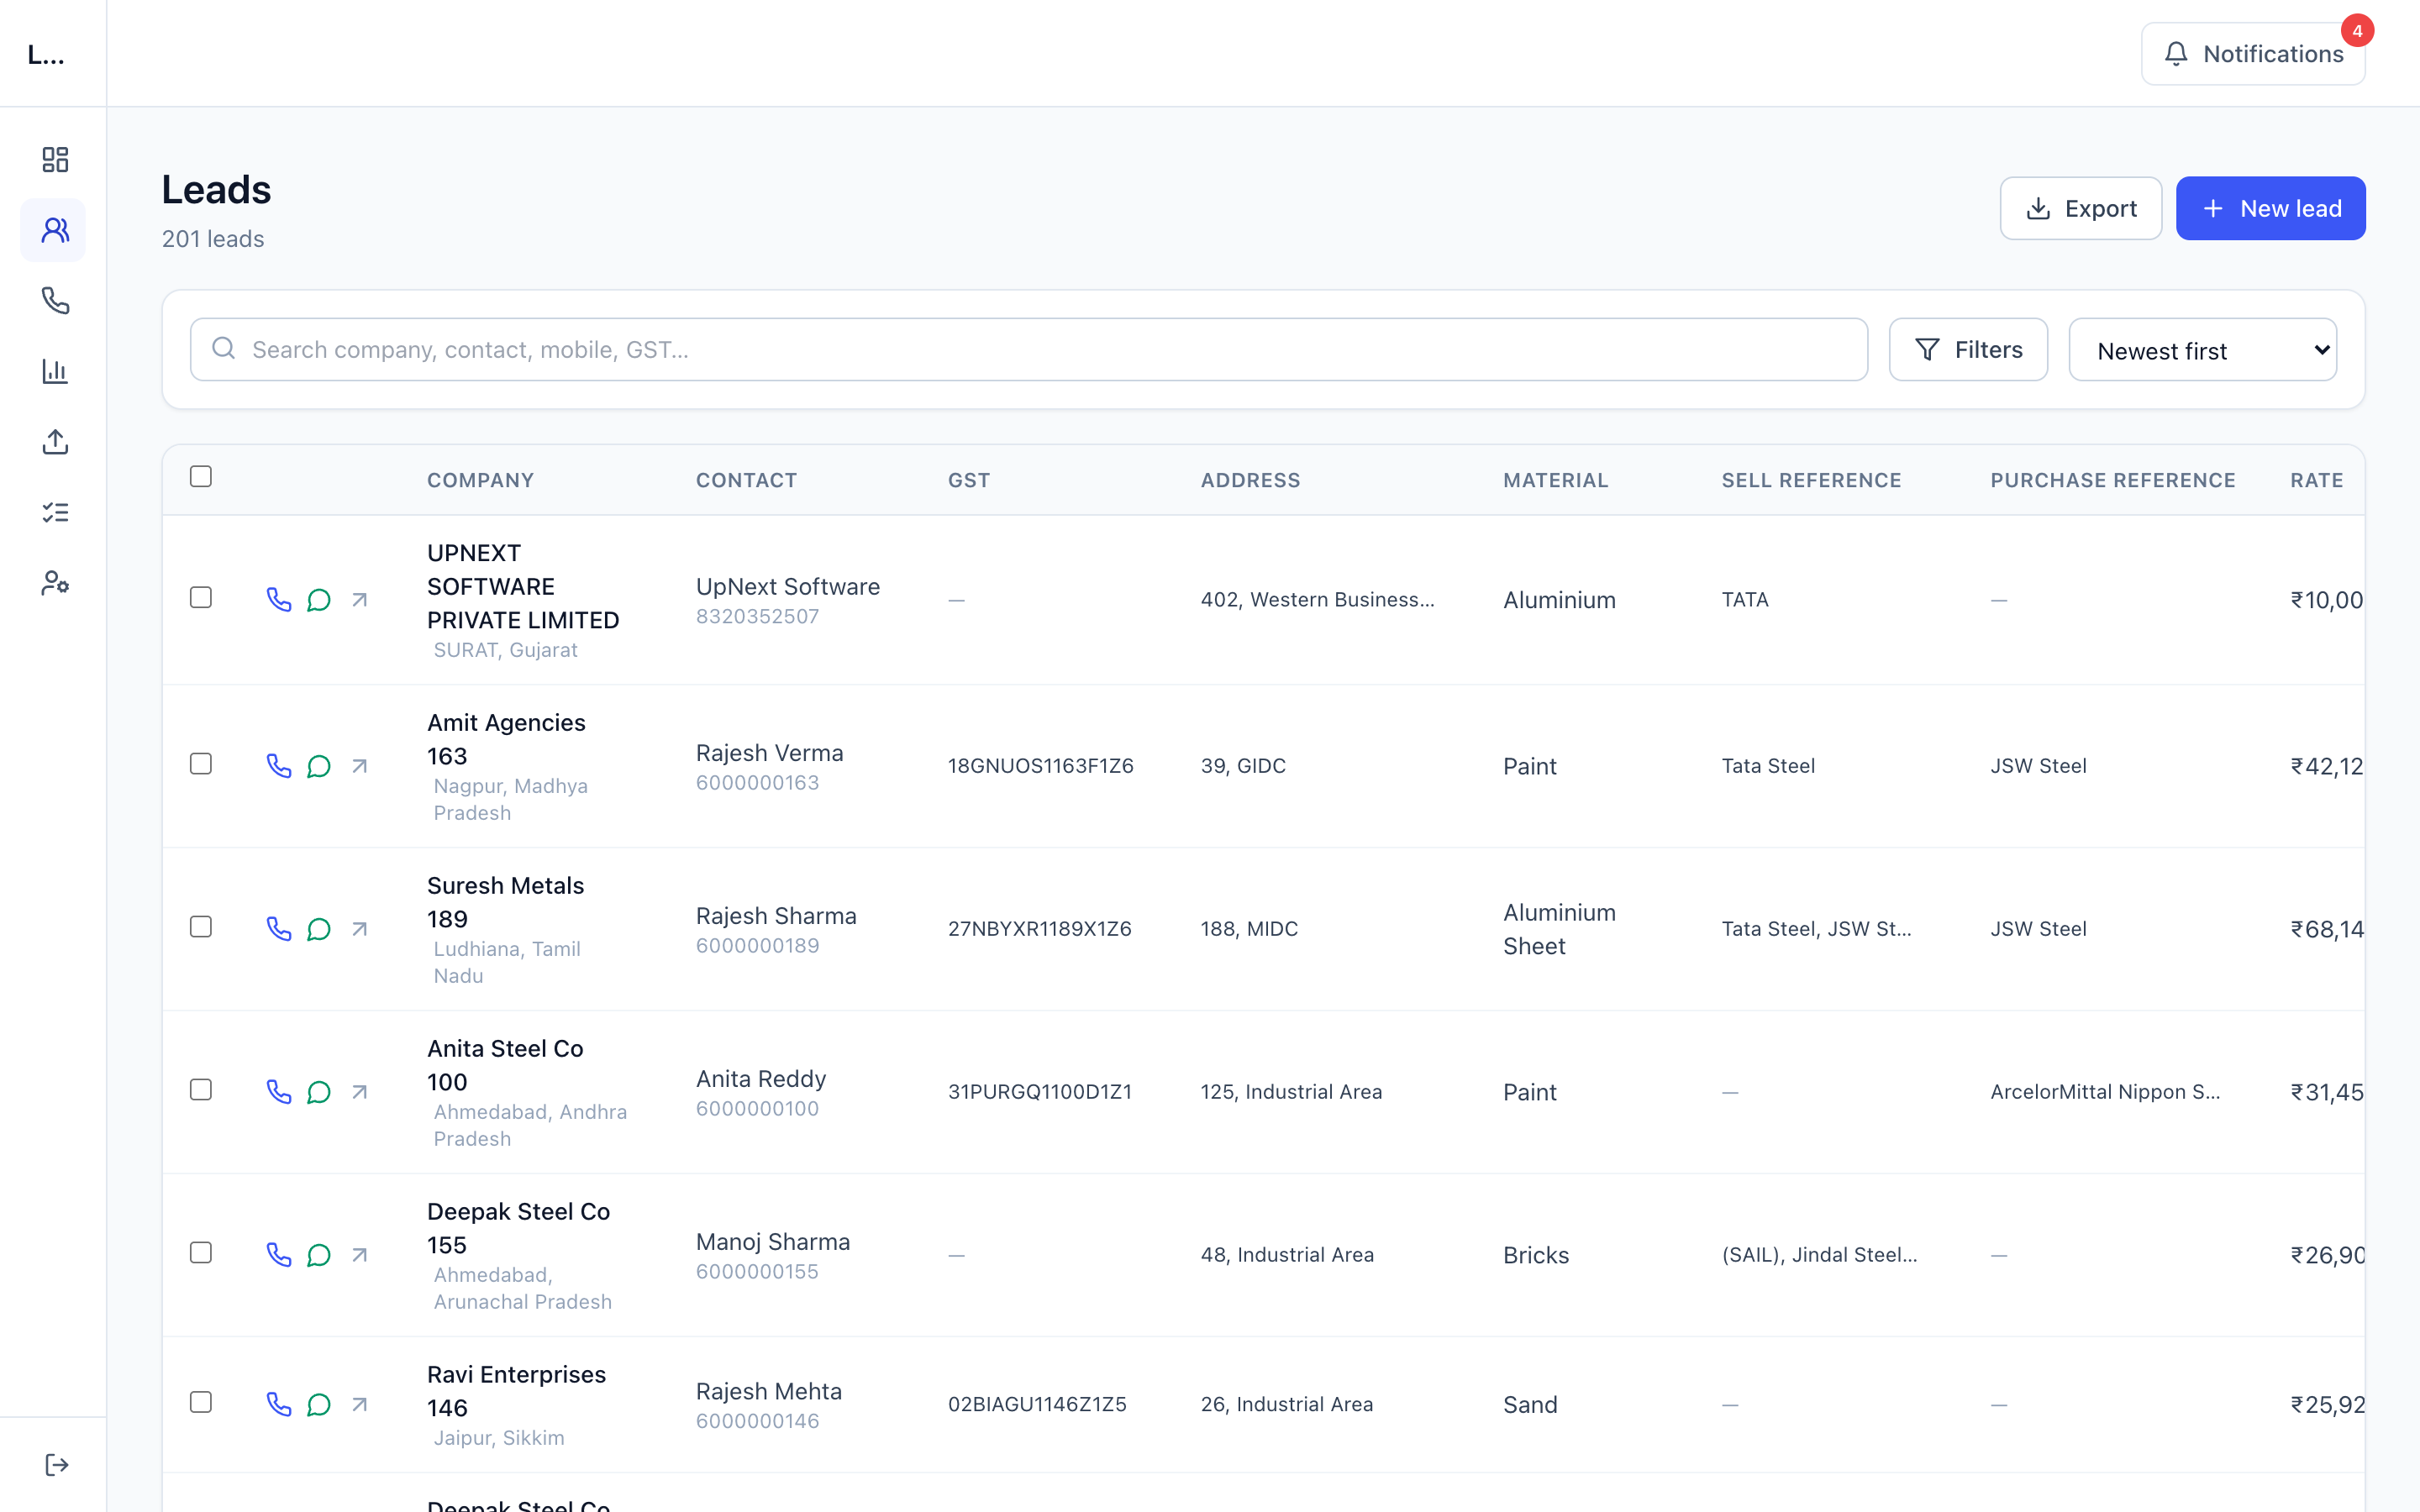Image resolution: width=2420 pixels, height=1512 pixels.
Task: Open the Newest first sort dropdown
Action: click(2202, 350)
